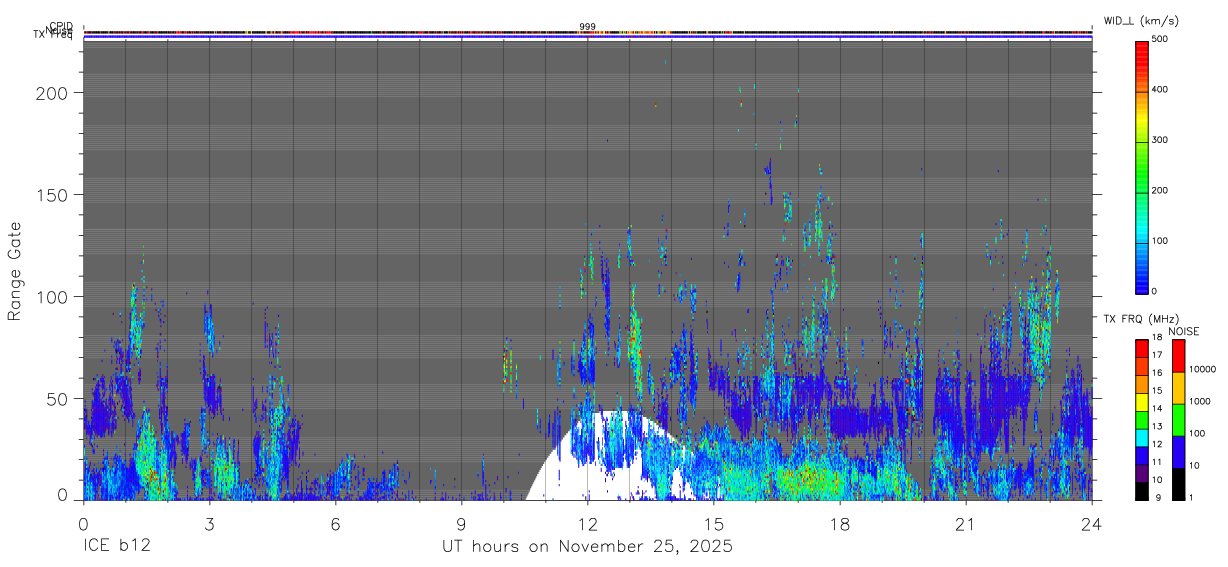
Task: Click the '12' label on the TX FRQ legend
Action: (x=1157, y=444)
